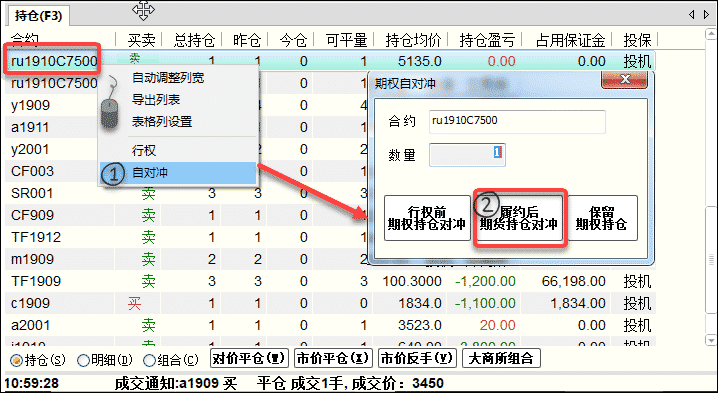Image resolution: width=718 pixels, height=393 pixels.
Task: Click the -1,200.00 profit cell
Action: coord(485,281)
